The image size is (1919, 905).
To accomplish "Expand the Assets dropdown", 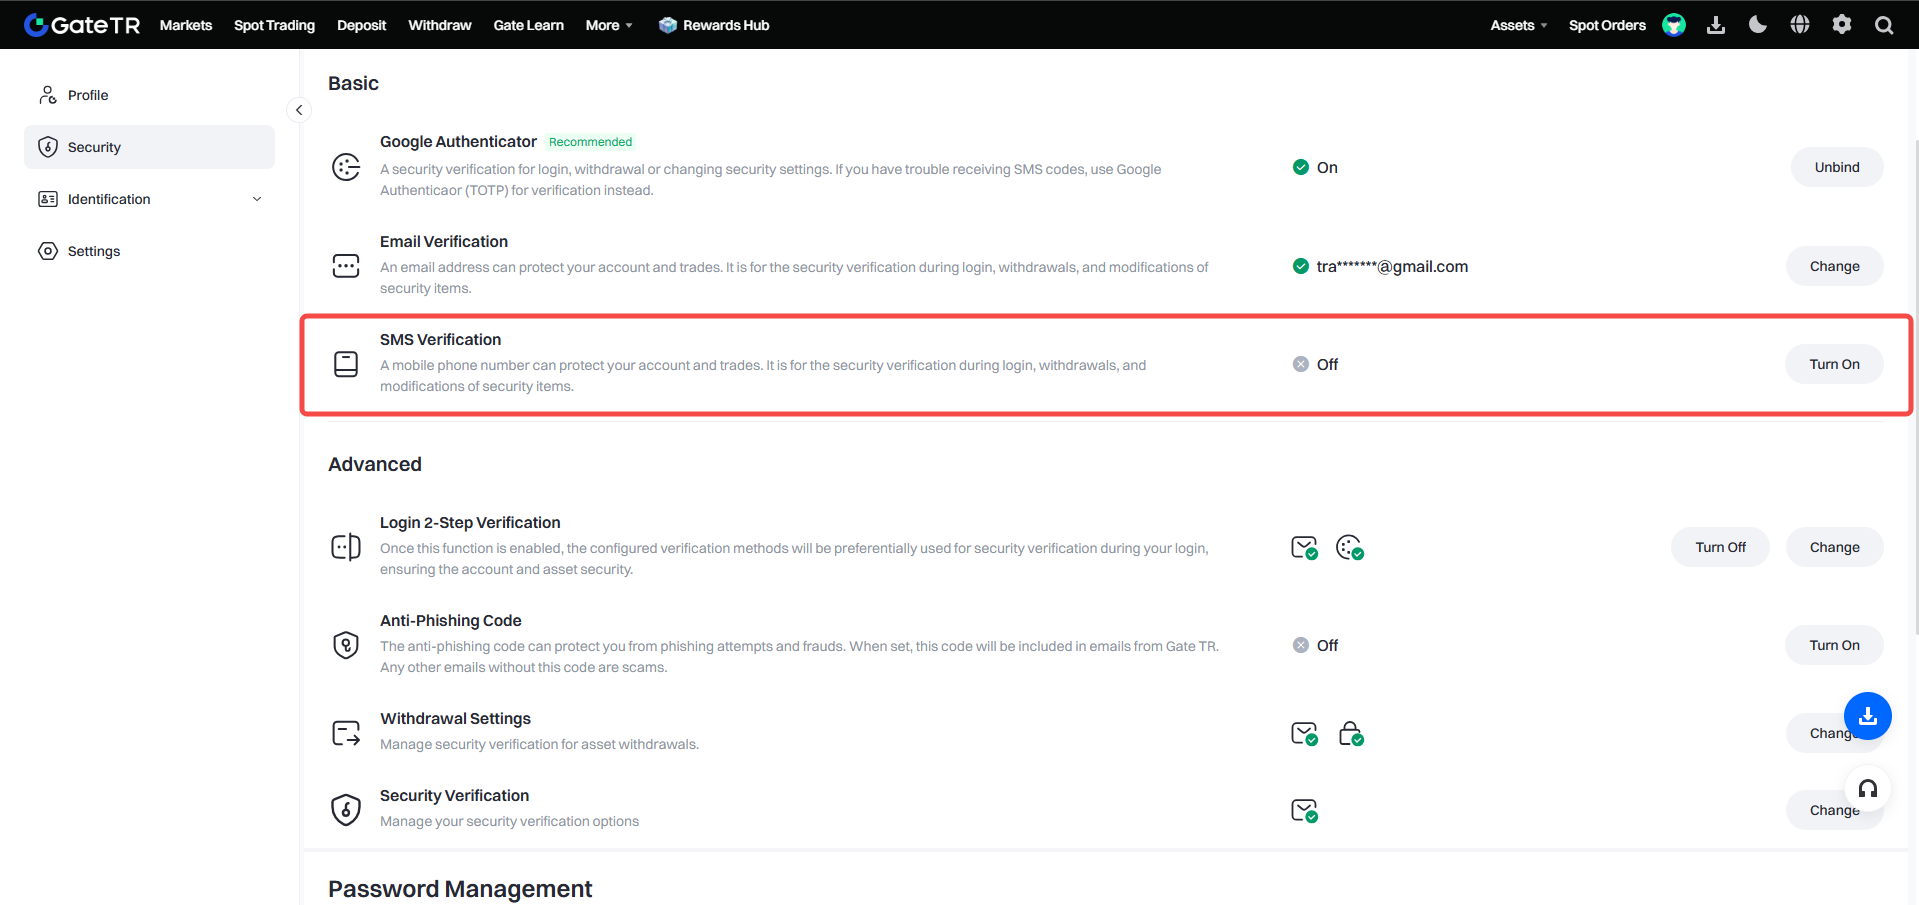I will (x=1518, y=25).
